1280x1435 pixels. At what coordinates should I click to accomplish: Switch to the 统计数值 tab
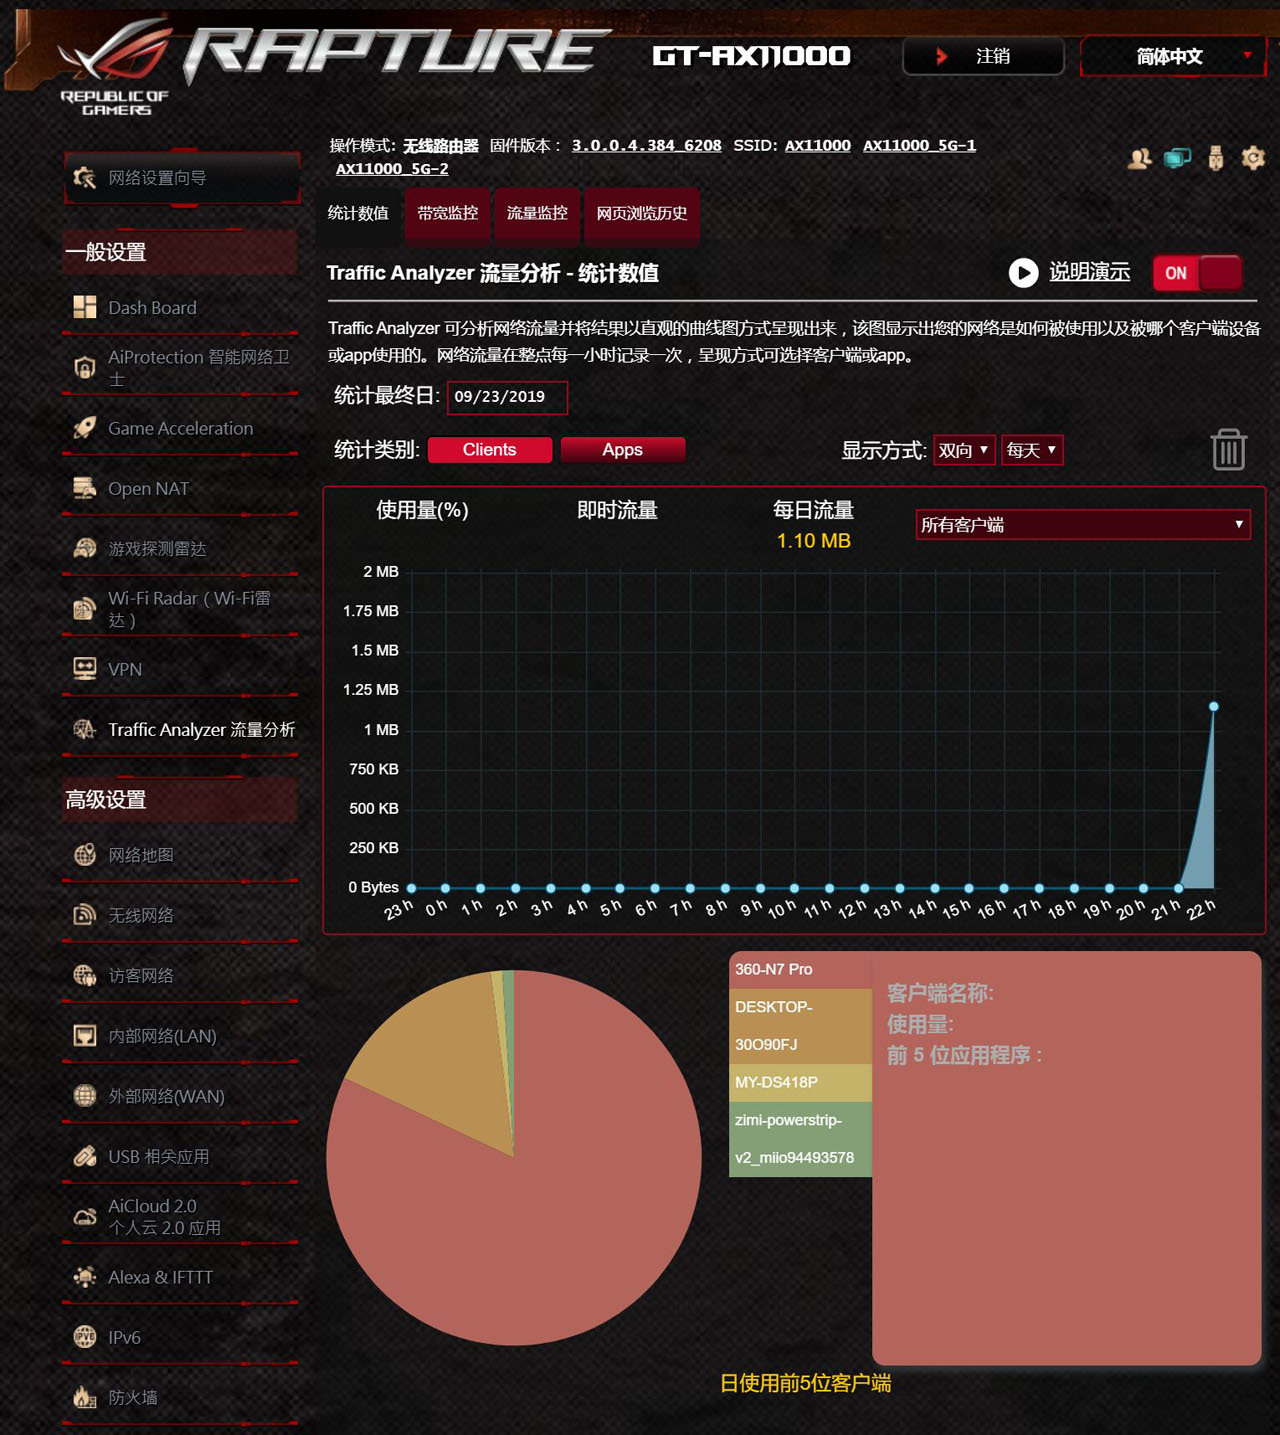pyautogui.click(x=358, y=213)
